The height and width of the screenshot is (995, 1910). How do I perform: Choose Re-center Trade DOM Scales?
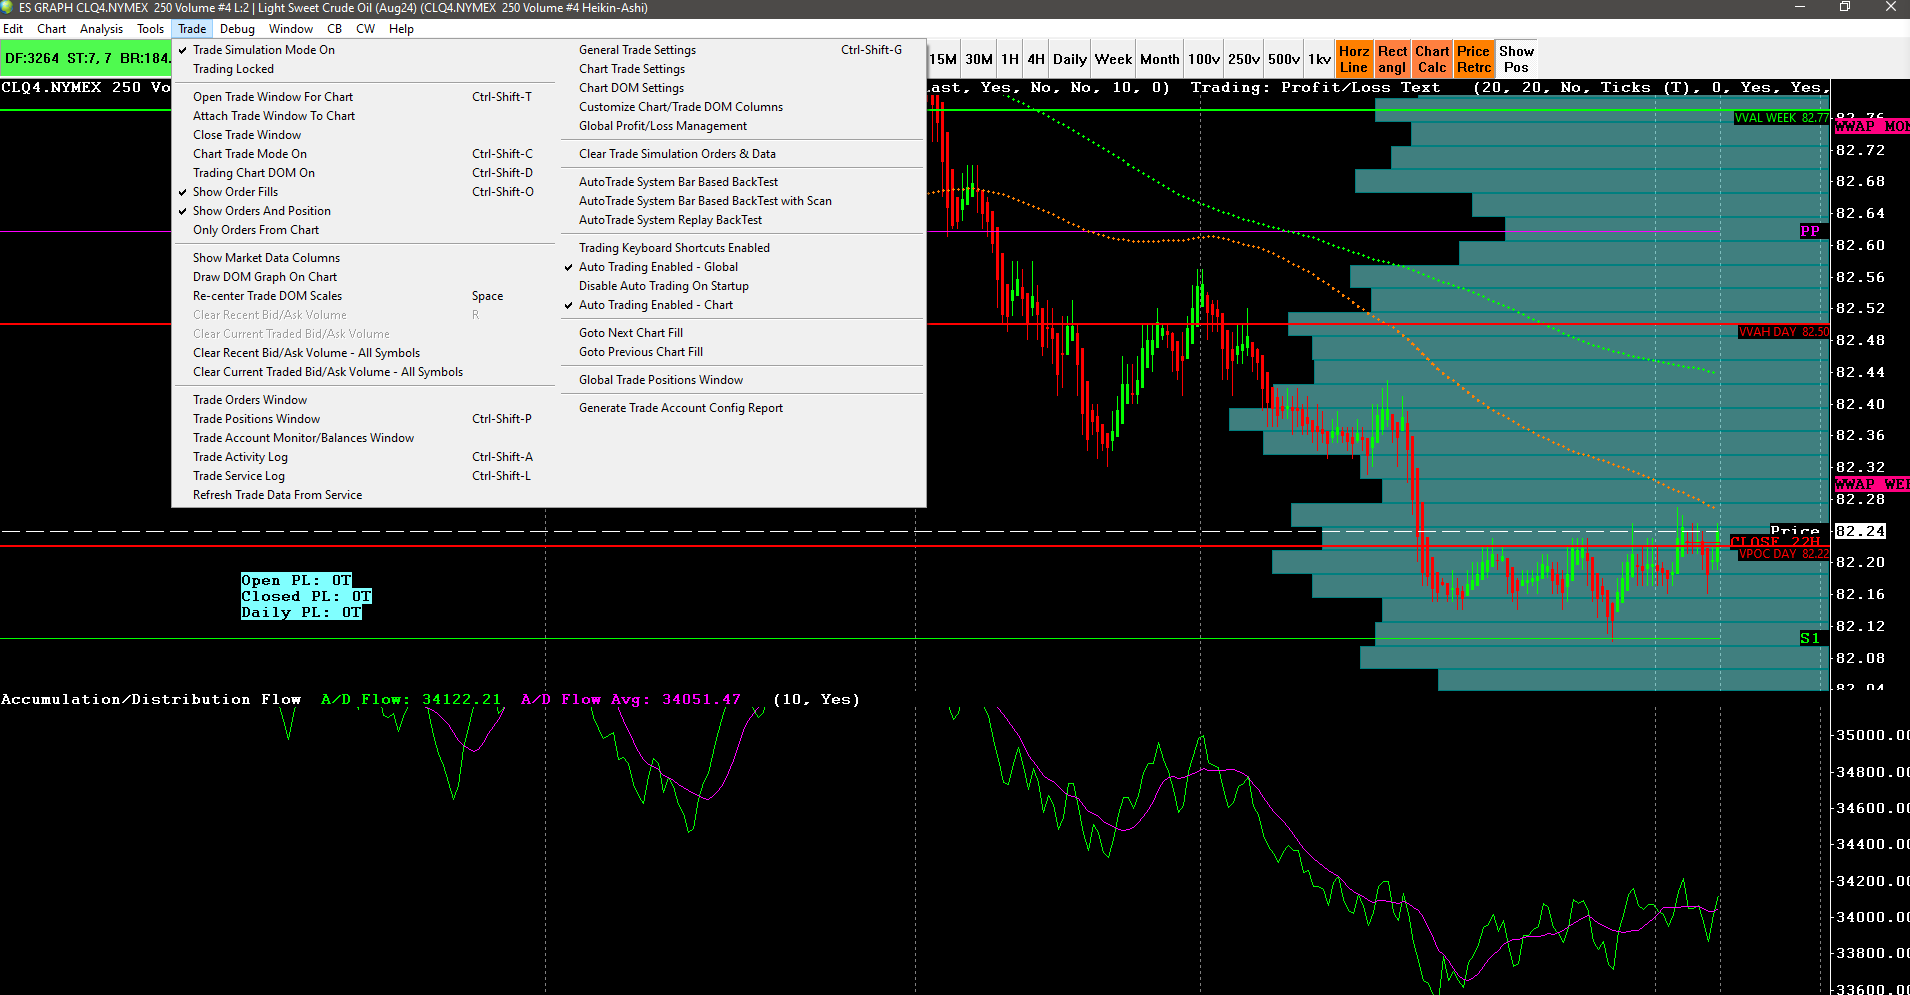363,296
